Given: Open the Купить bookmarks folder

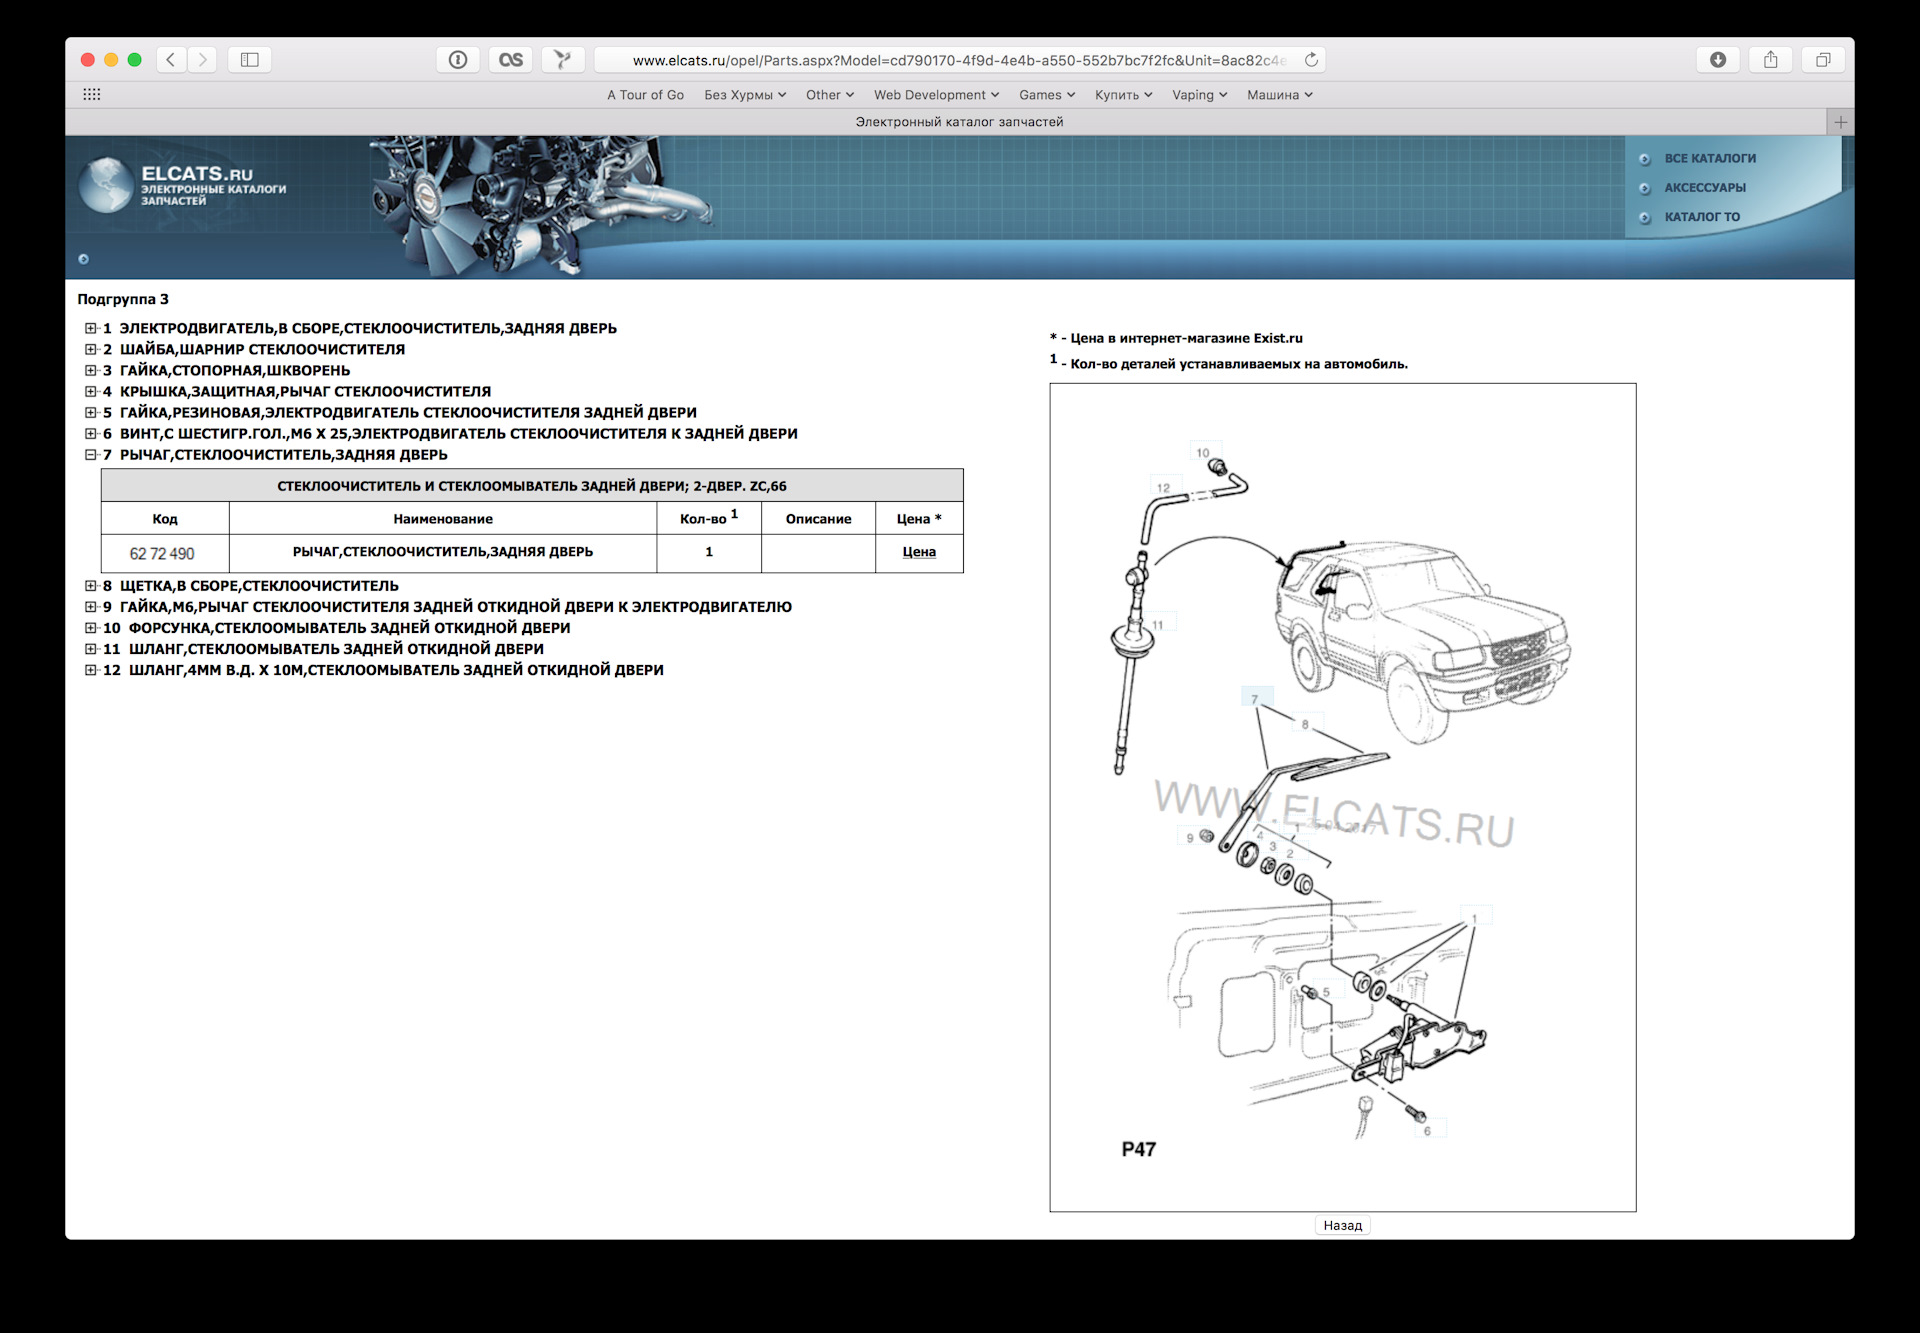Looking at the screenshot, I should tap(1123, 95).
